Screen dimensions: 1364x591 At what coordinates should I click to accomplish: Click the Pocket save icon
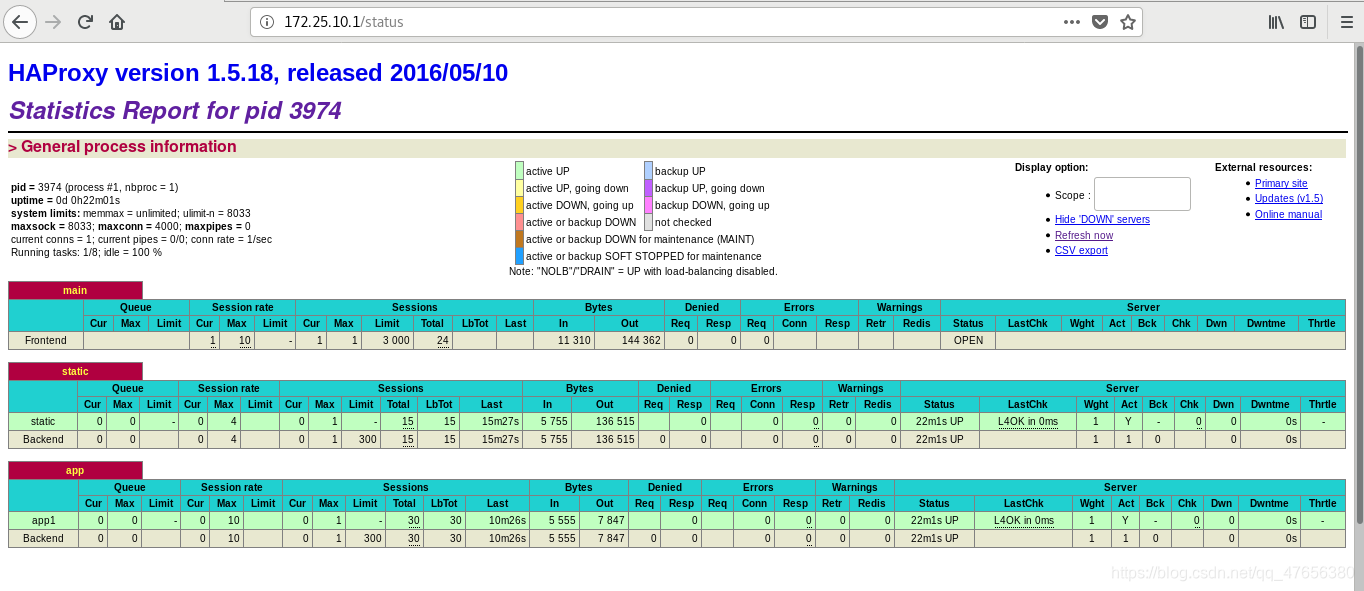(x=1100, y=21)
